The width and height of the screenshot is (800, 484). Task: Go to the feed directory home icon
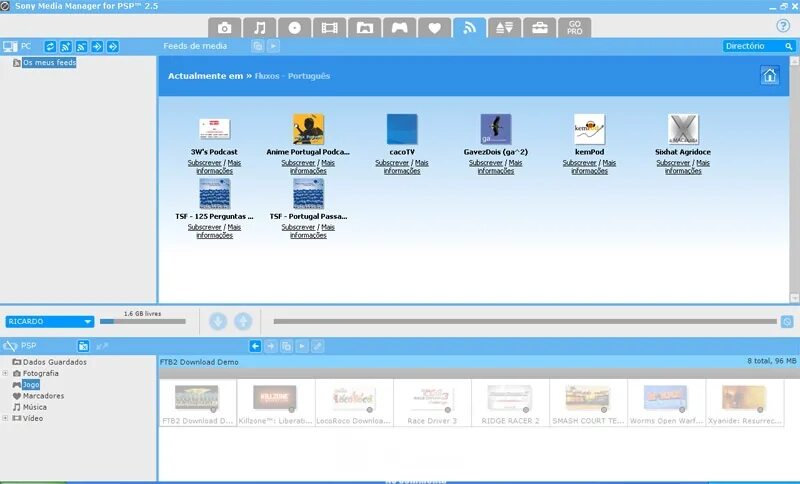click(x=769, y=75)
